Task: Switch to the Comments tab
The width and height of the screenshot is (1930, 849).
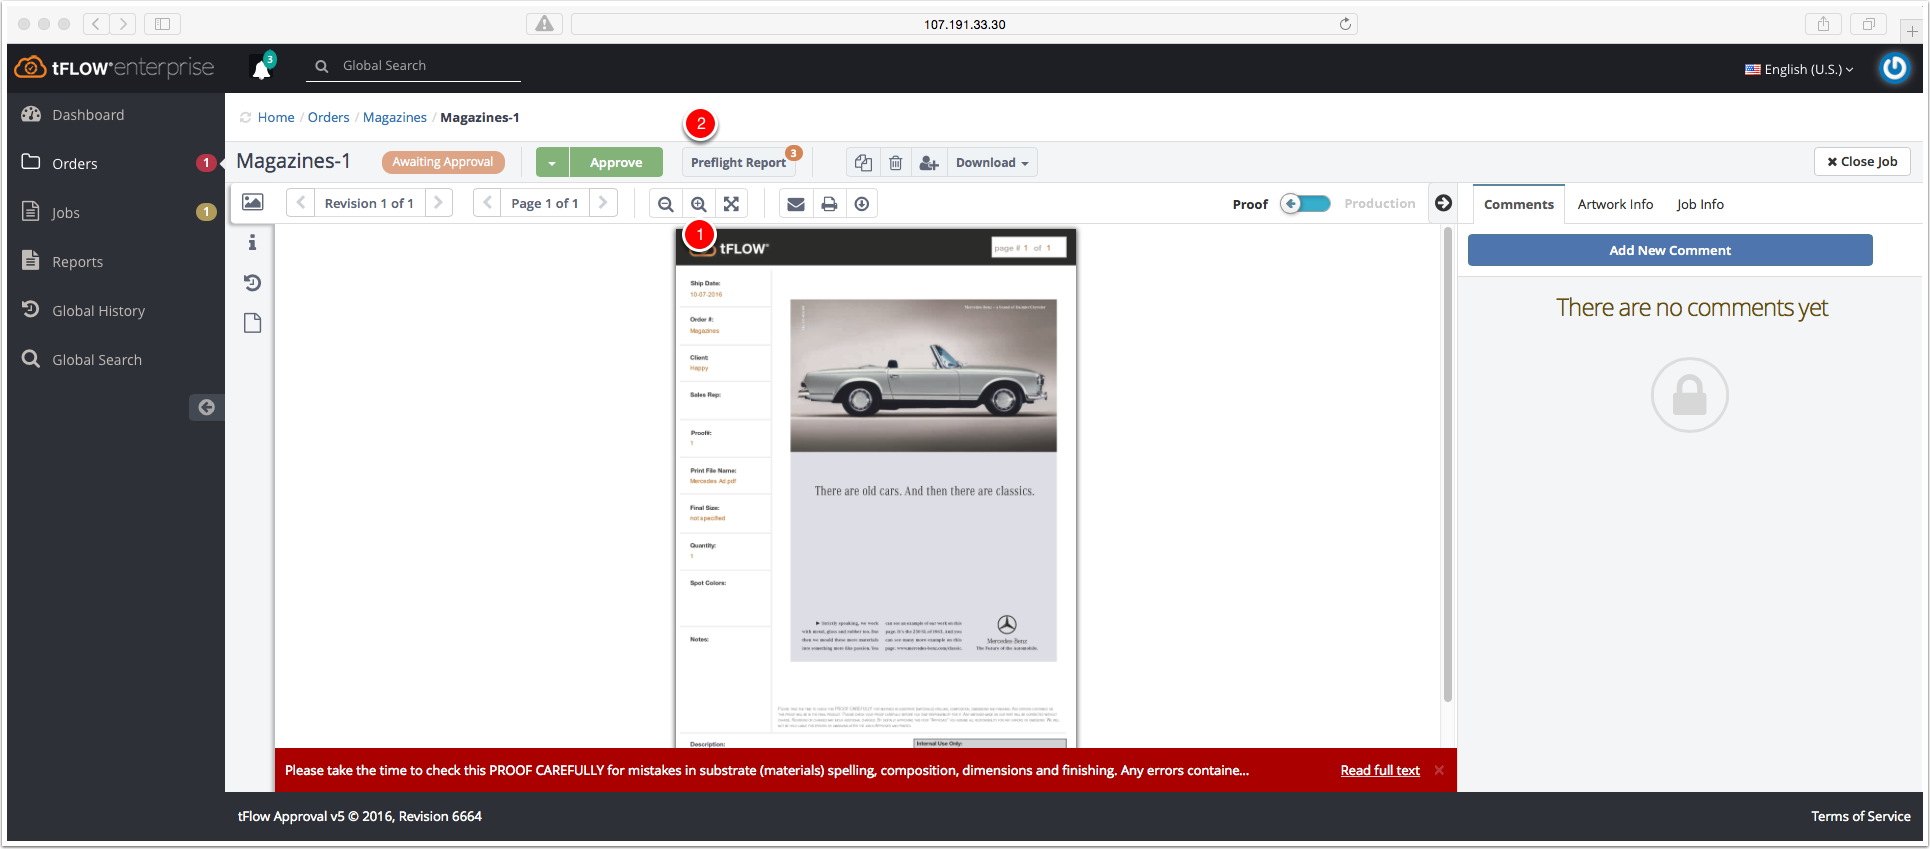Action: [x=1518, y=204]
